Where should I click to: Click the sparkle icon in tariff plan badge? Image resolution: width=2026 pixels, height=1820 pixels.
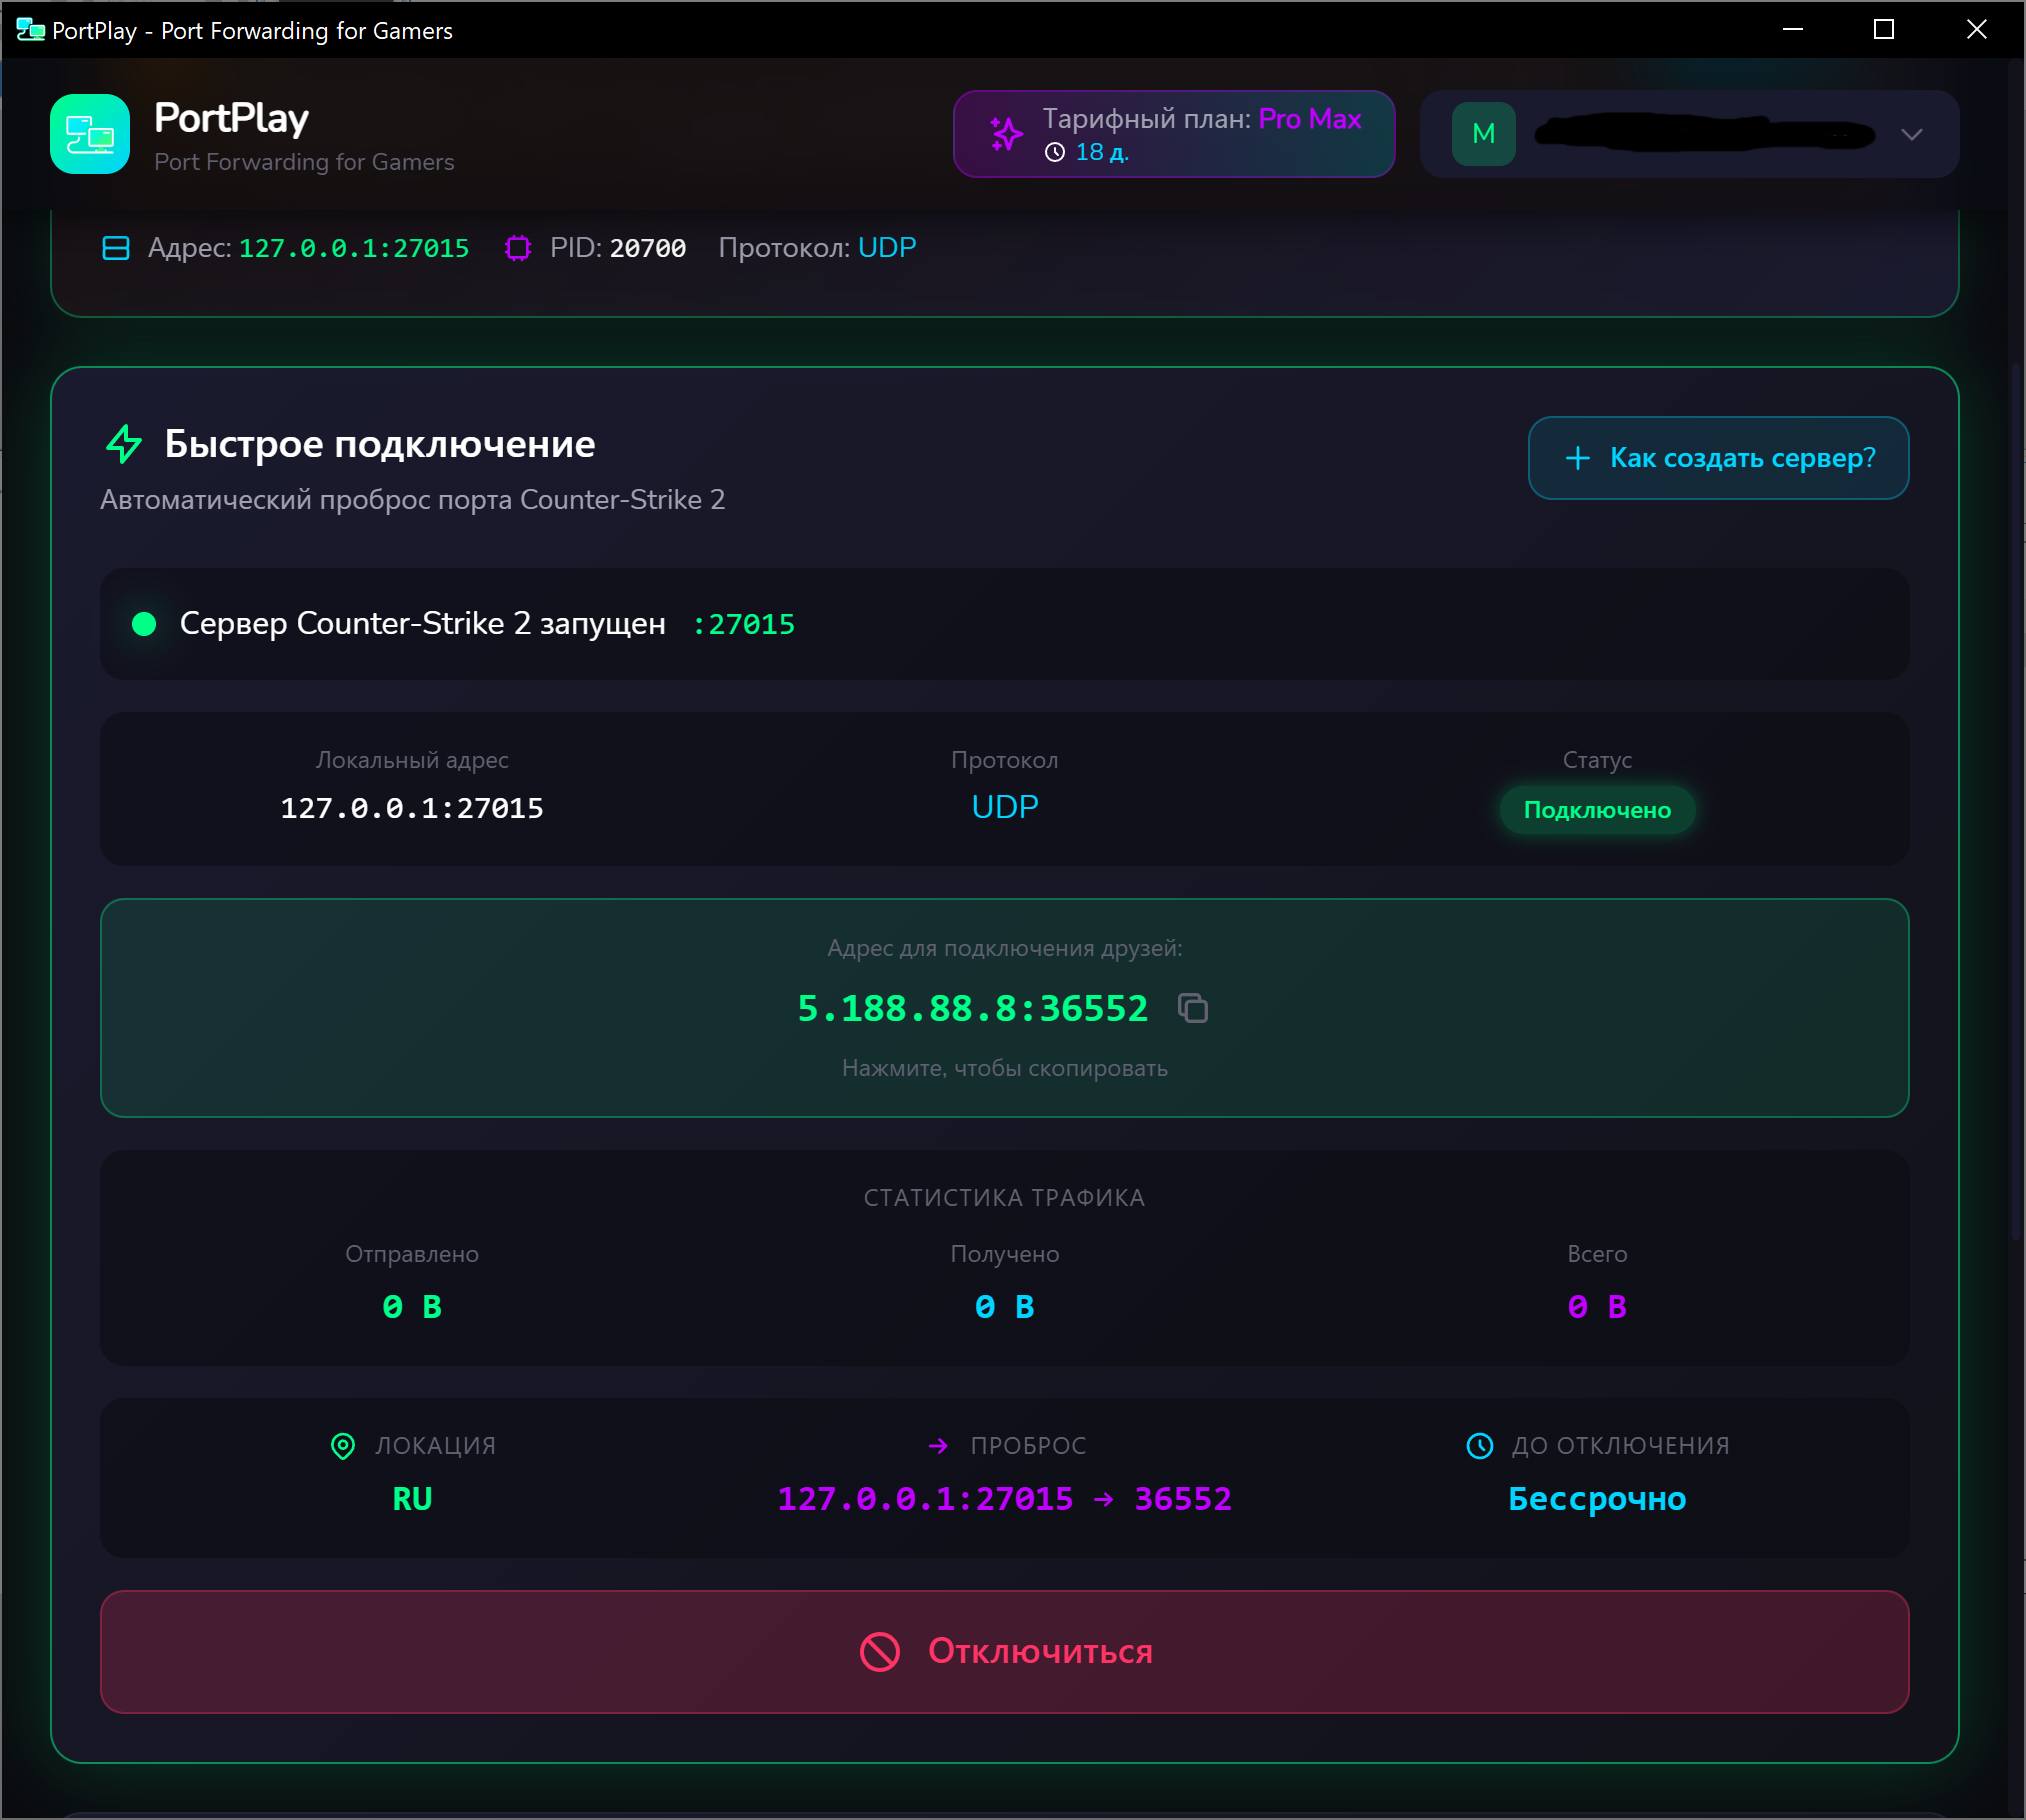click(x=1006, y=133)
